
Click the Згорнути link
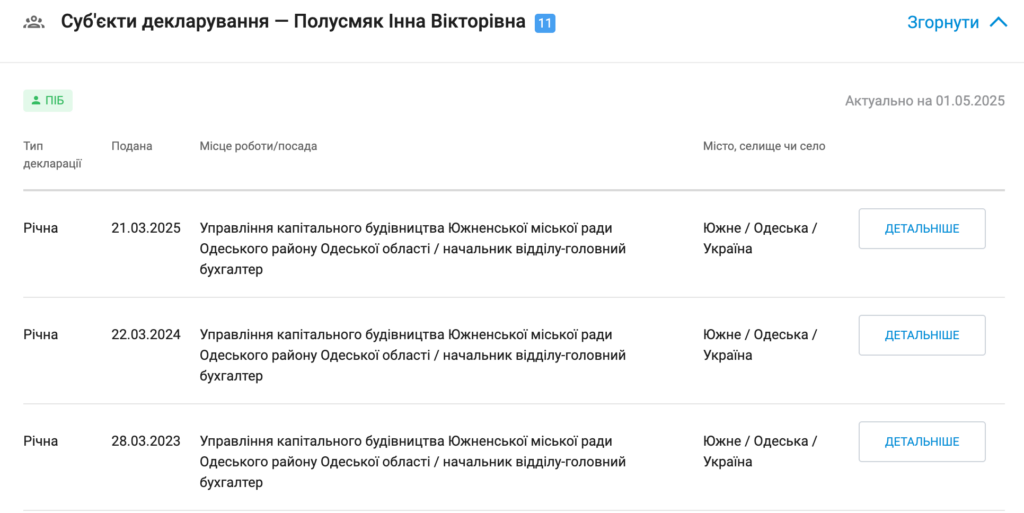point(942,22)
